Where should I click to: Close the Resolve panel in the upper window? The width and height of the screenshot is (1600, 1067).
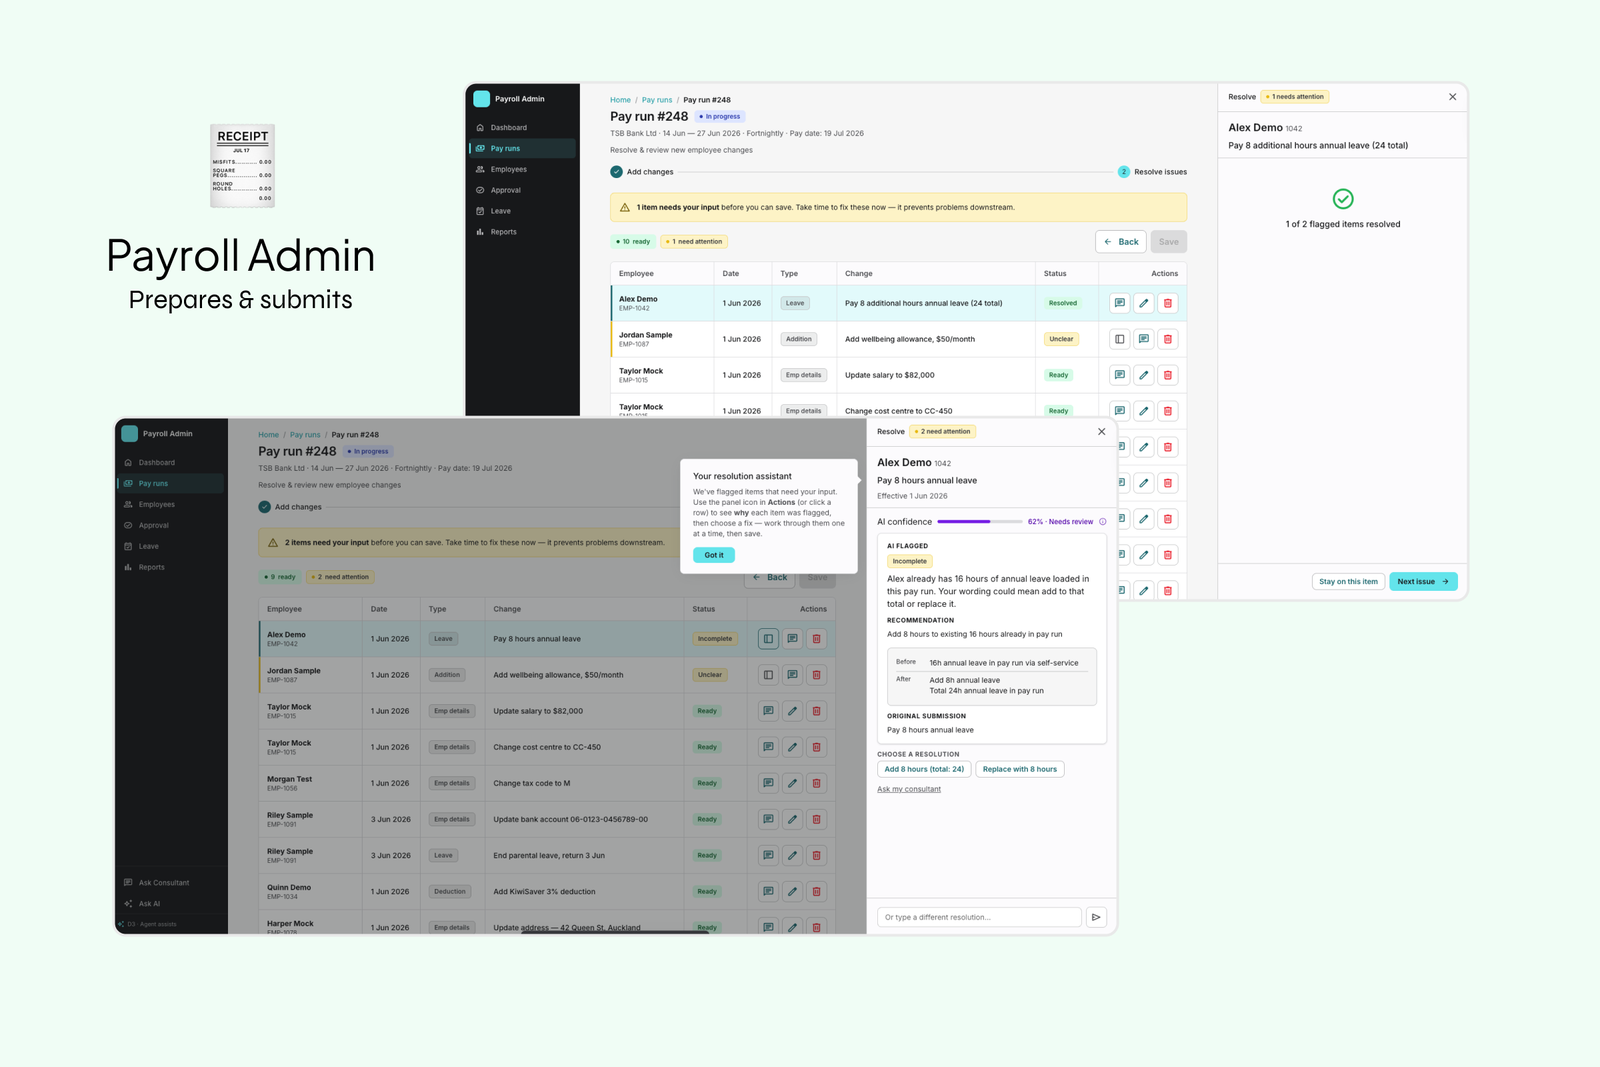pyautogui.click(x=1452, y=97)
